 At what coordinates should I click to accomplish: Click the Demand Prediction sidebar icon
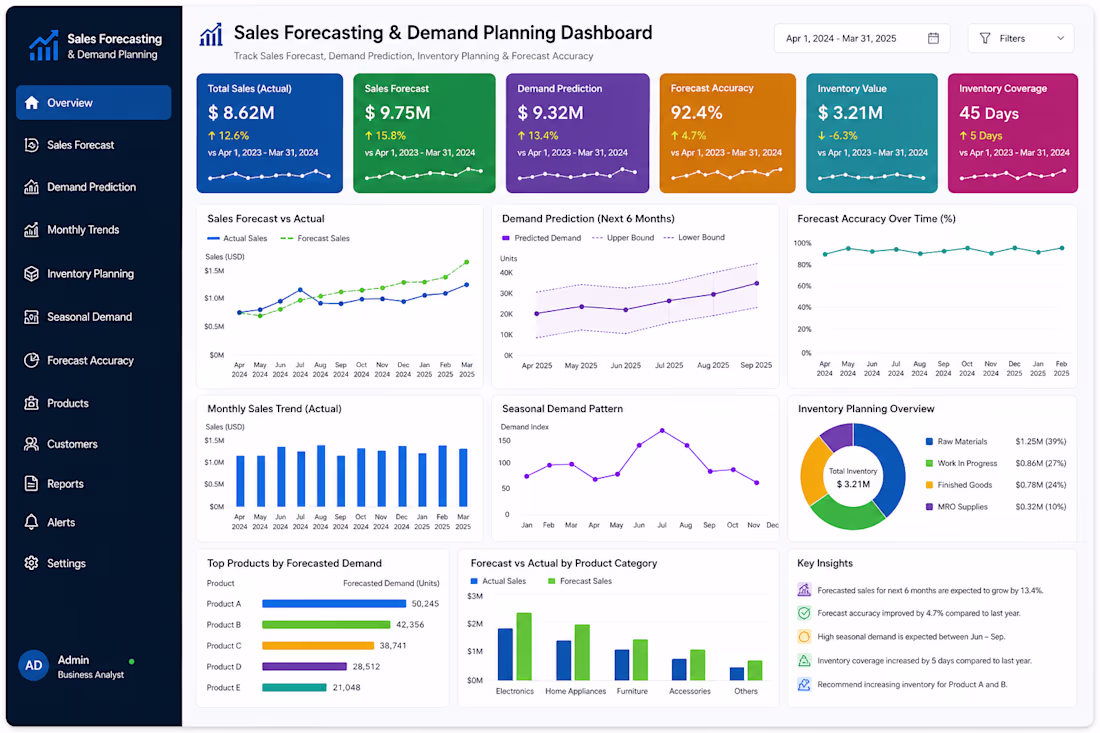pos(31,187)
